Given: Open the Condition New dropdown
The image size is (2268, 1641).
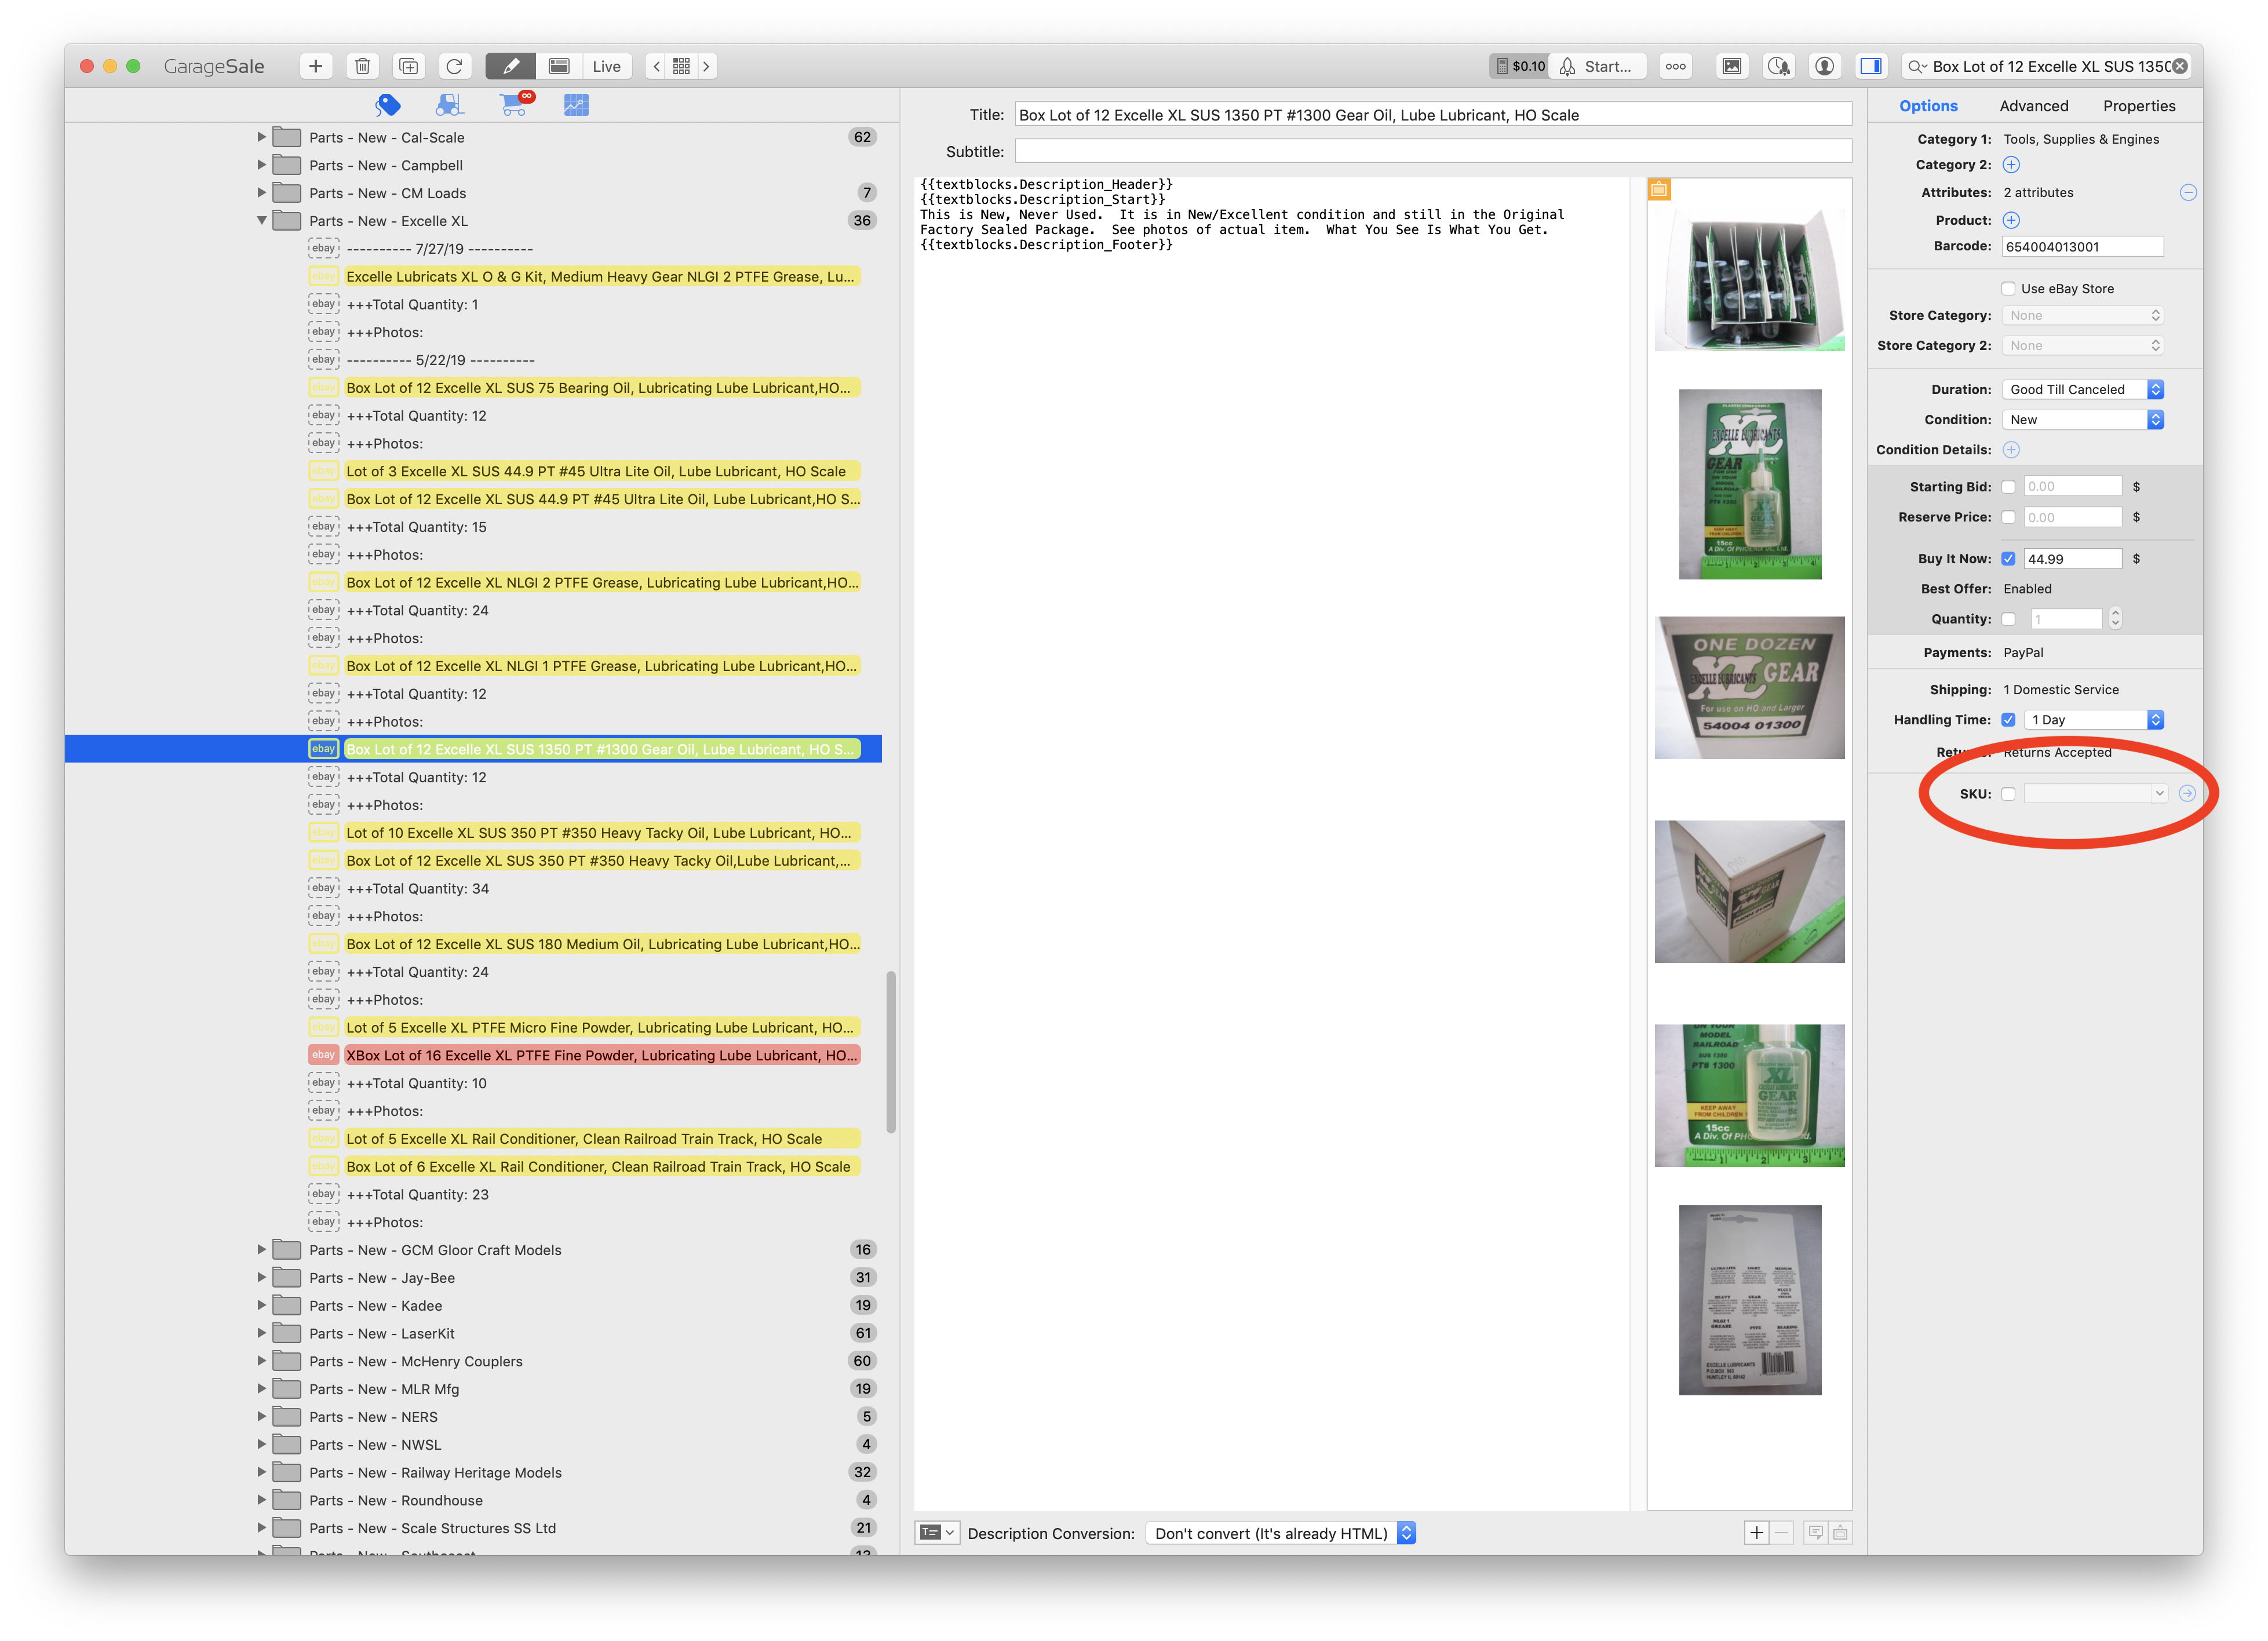Looking at the screenshot, I should point(2082,420).
